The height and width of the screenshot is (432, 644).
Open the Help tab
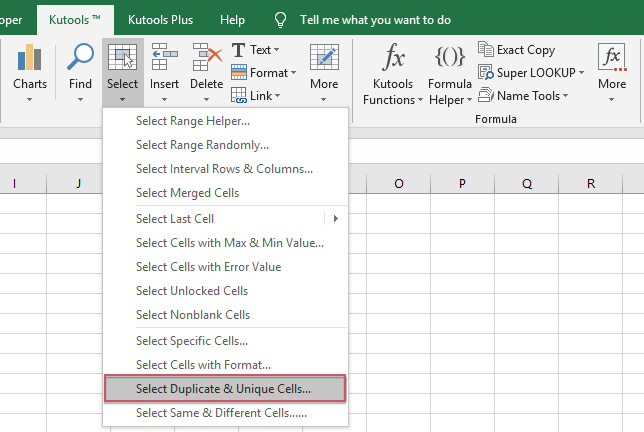click(232, 19)
